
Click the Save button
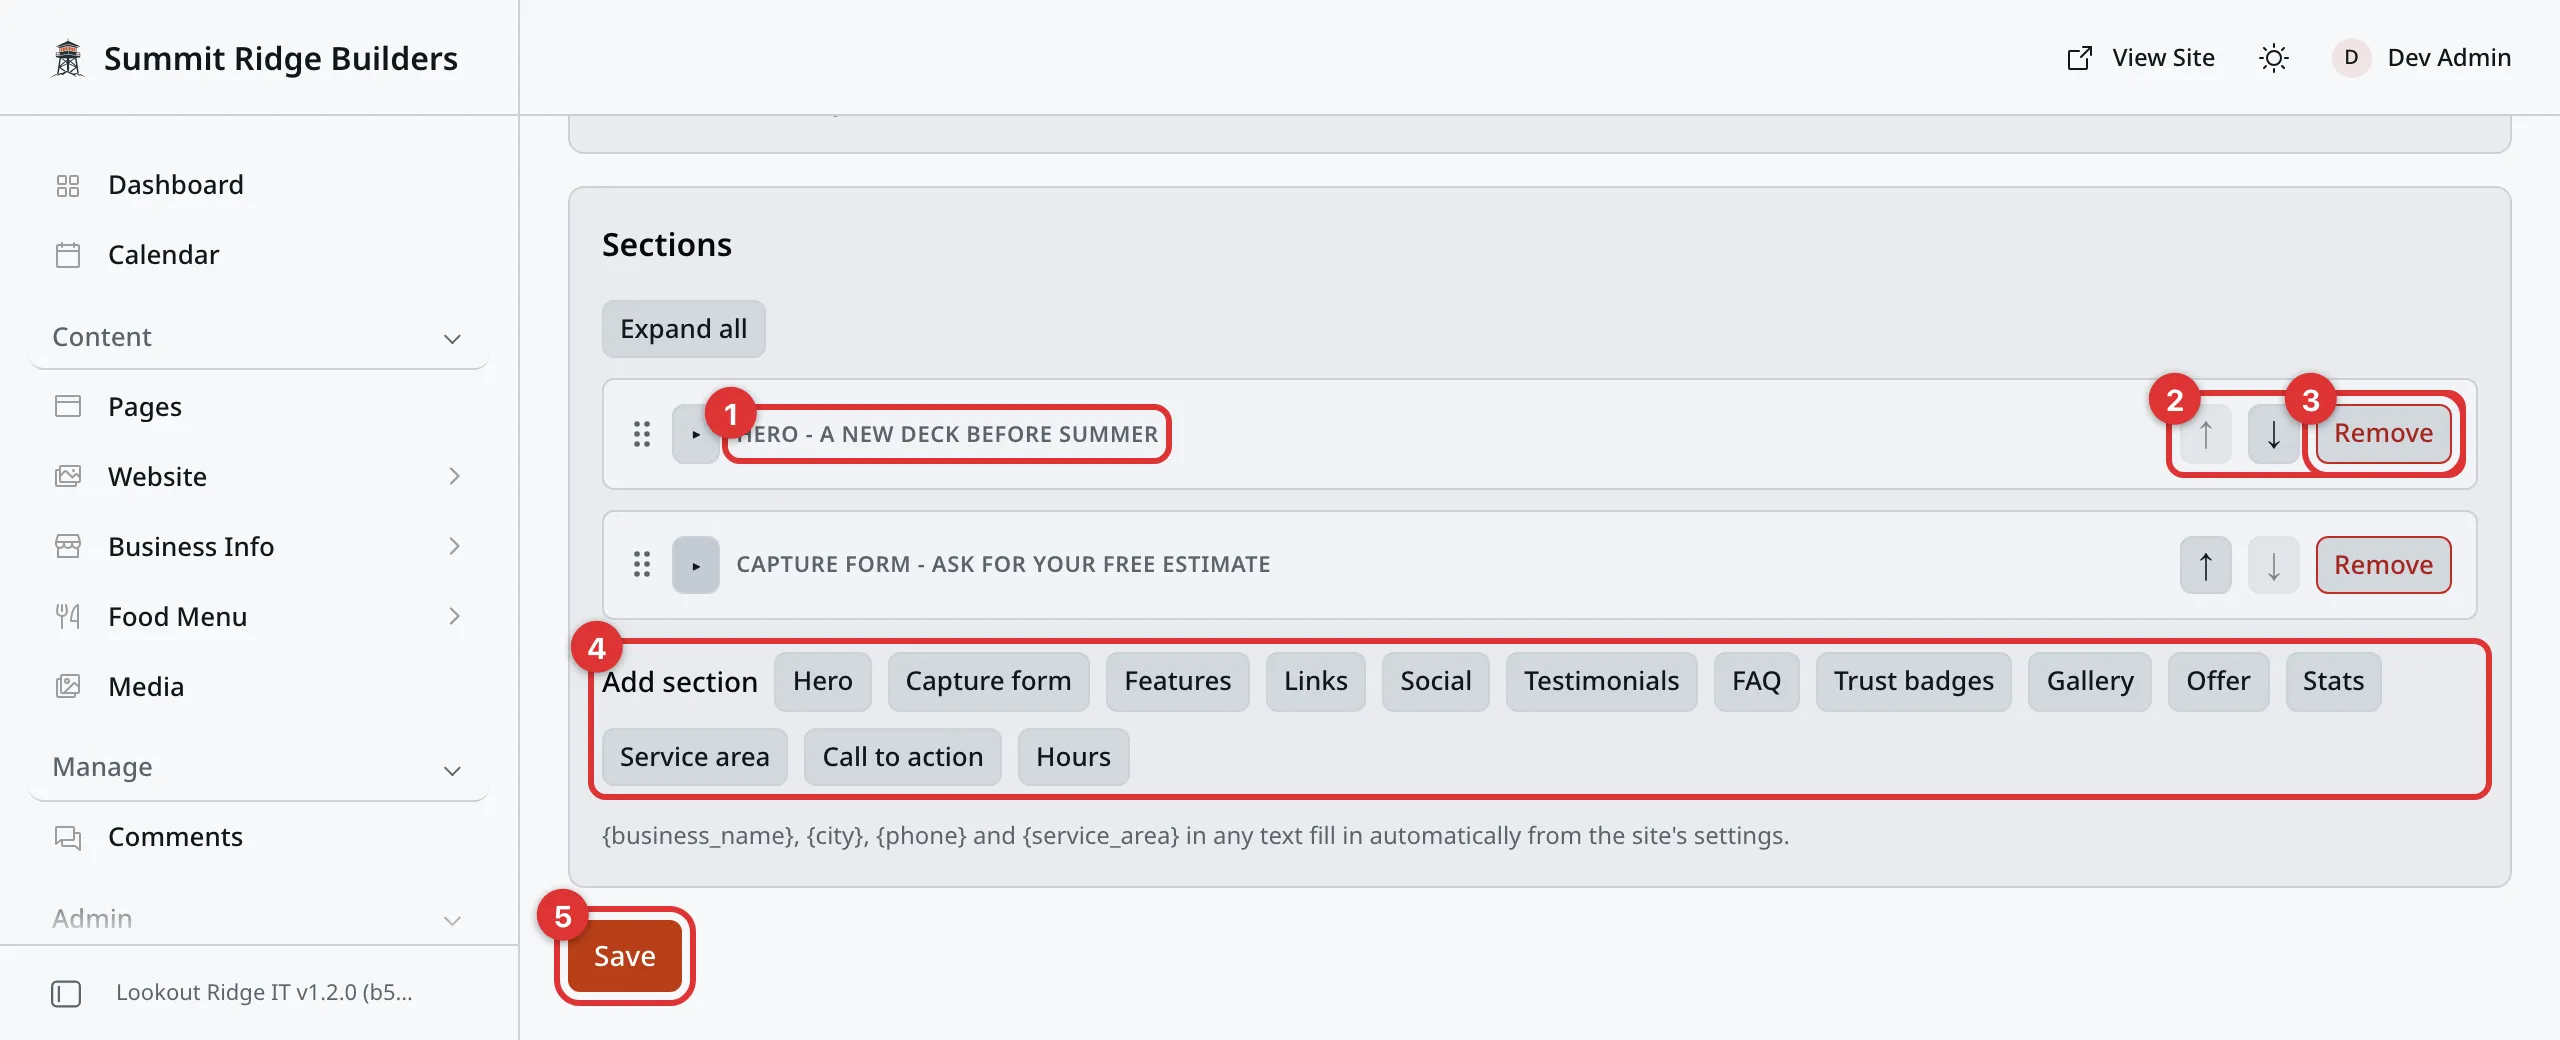(x=625, y=956)
